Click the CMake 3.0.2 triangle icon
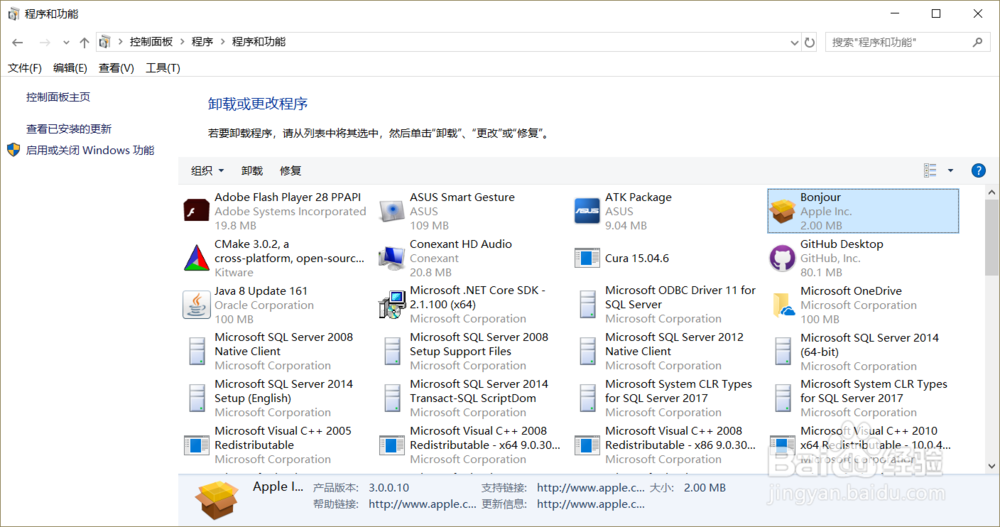This screenshot has width=1000, height=527. (x=196, y=258)
